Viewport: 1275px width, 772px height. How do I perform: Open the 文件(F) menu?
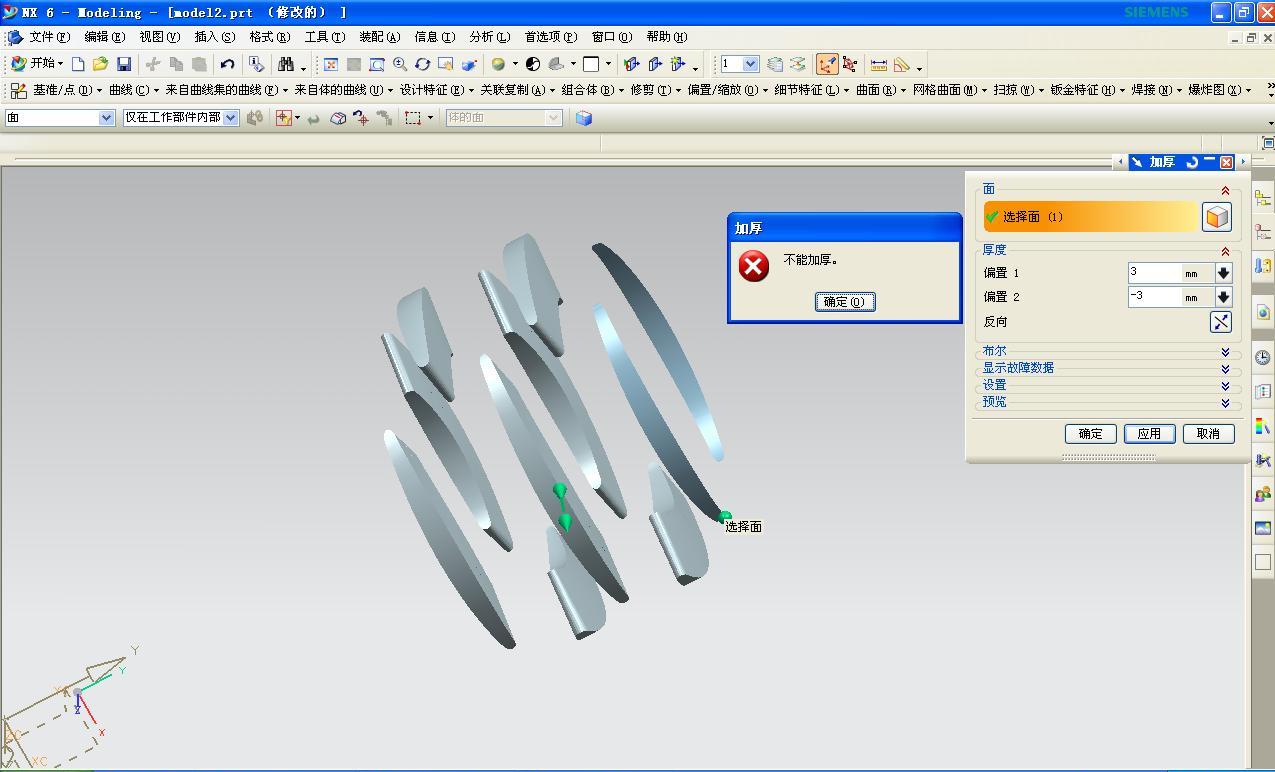(49, 37)
